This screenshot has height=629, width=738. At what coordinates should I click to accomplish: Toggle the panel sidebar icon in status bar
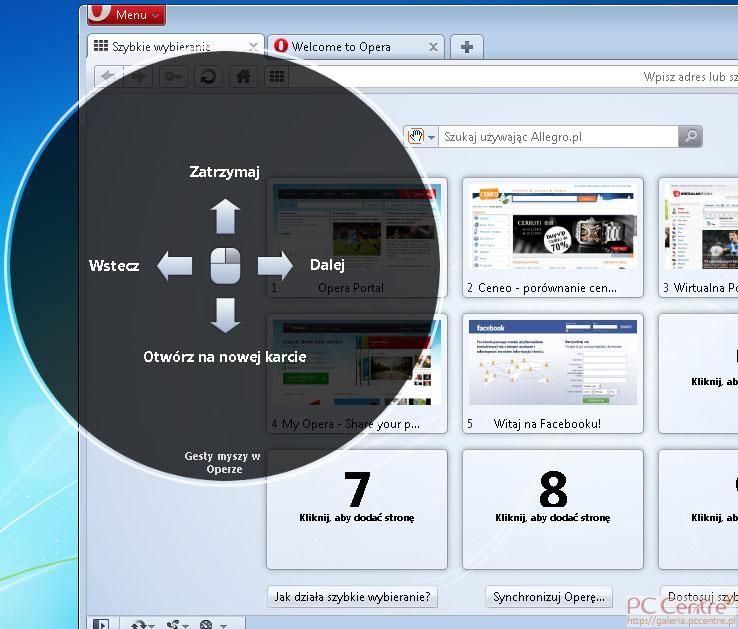pyautogui.click(x=101, y=624)
